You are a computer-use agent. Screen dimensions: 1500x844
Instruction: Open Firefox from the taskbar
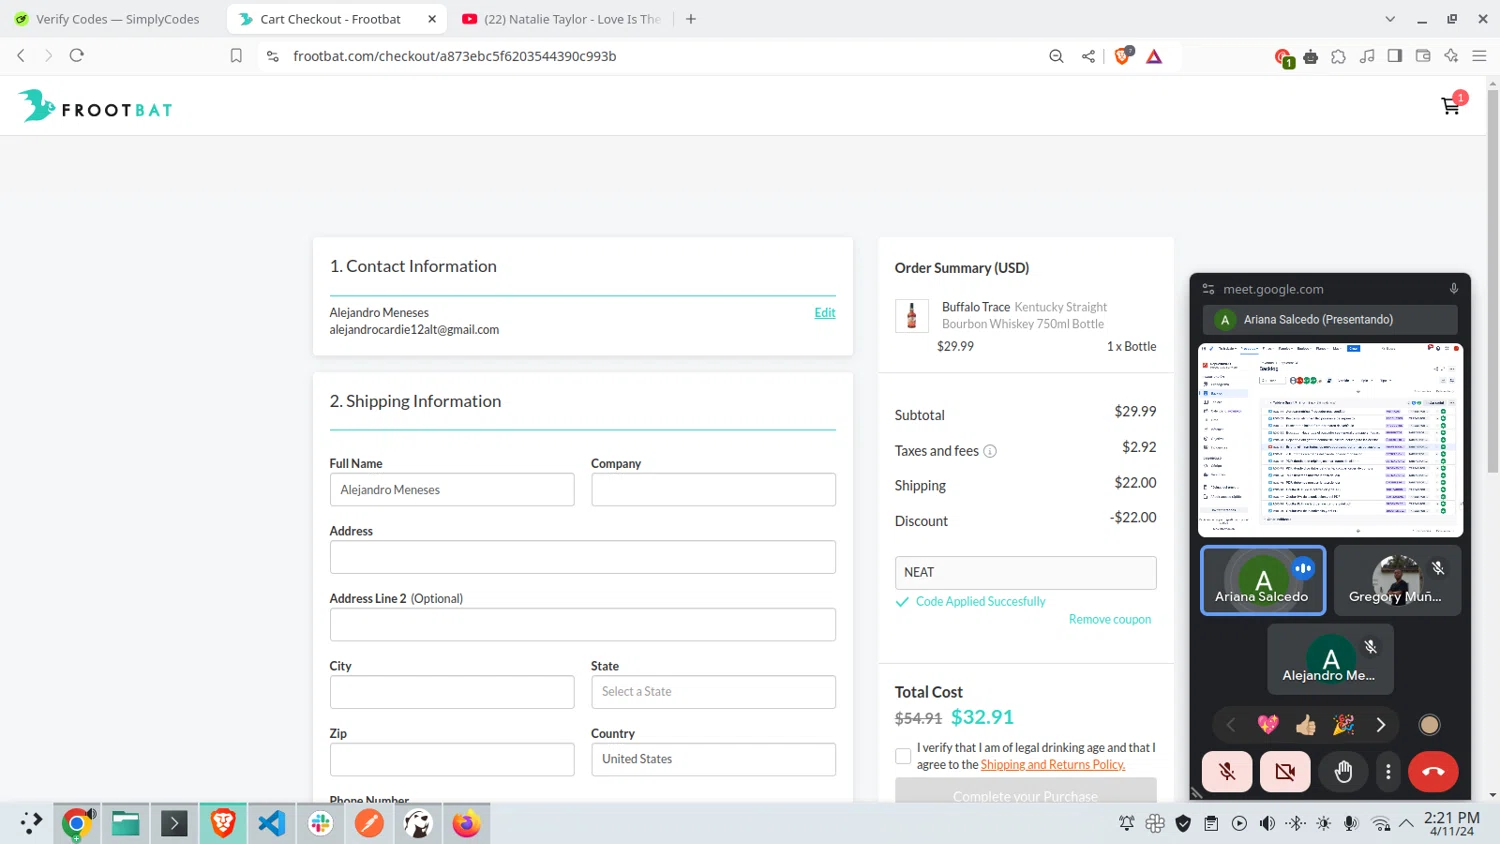[x=467, y=824]
